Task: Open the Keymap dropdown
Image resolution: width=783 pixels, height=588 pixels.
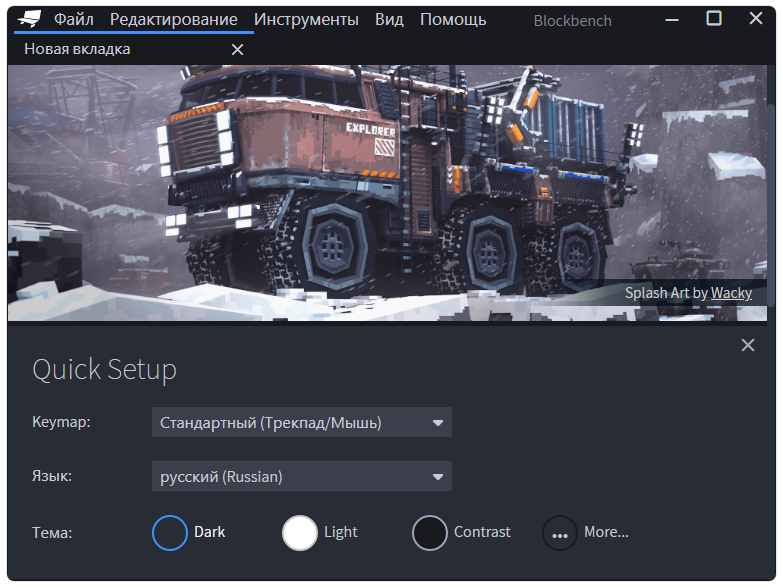Action: click(302, 422)
